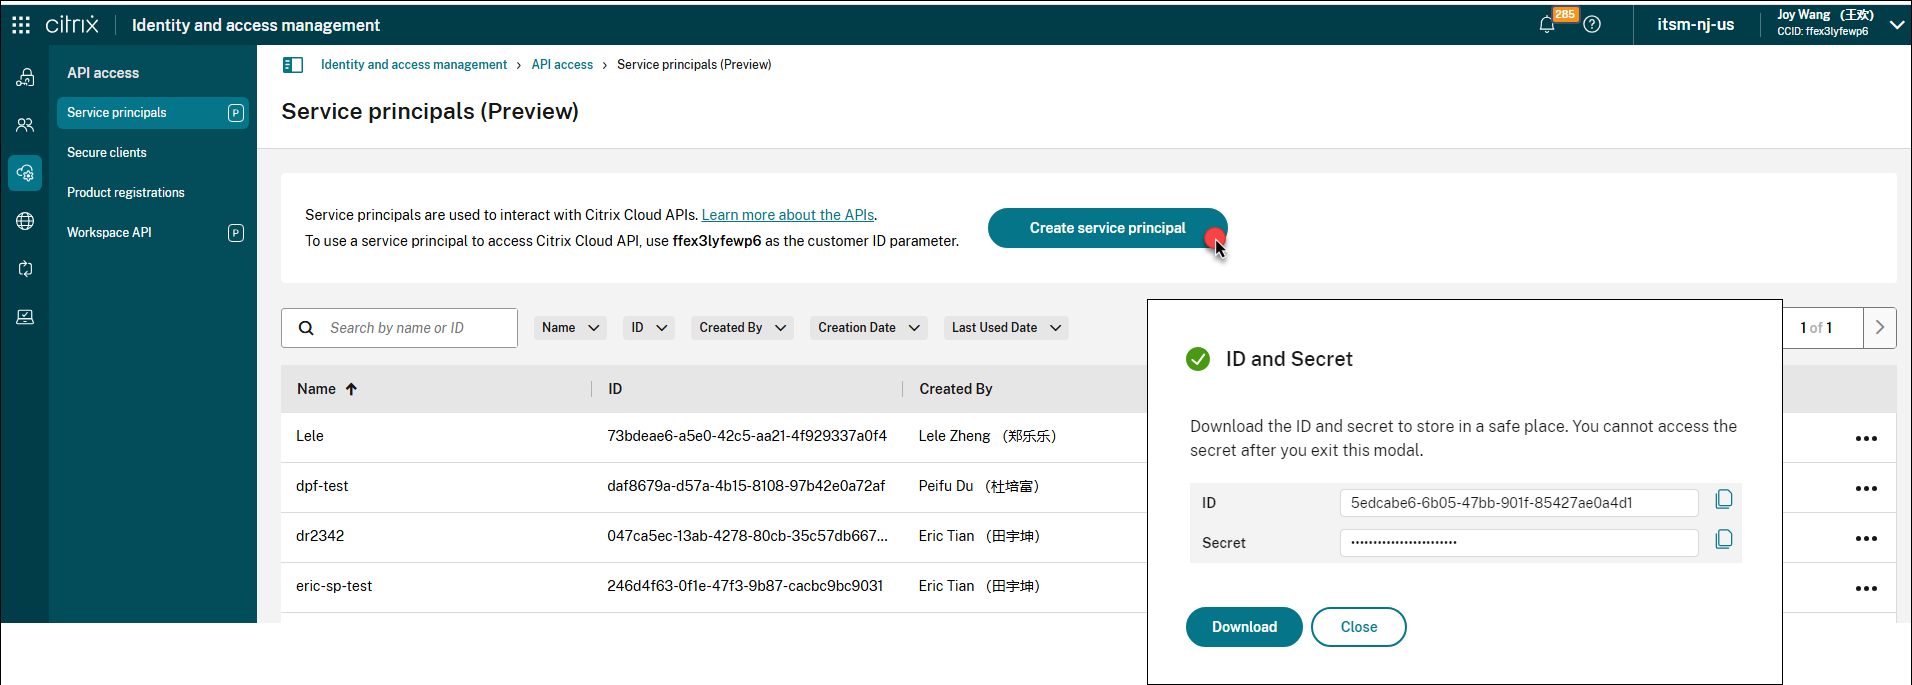Click the Download button in the modal
This screenshot has height=685, width=1912.
(1244, 627)
